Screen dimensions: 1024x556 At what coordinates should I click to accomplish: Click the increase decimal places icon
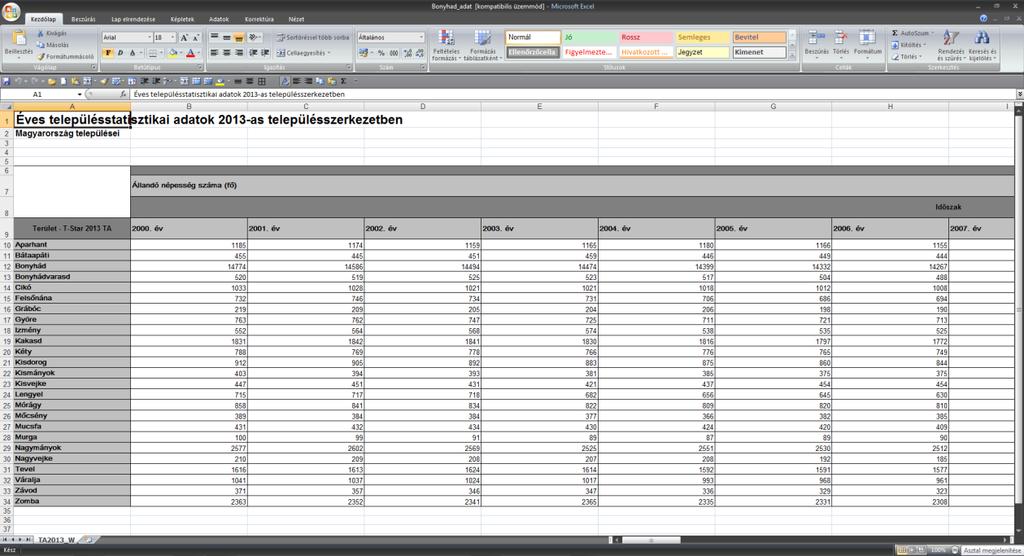click(x=408, y=53)
